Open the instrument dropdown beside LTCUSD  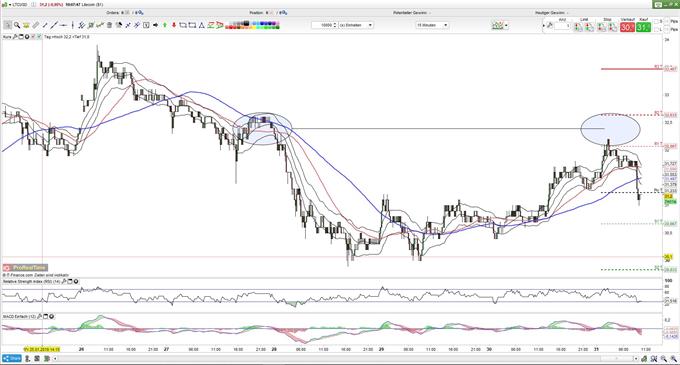tap(10, 4)
